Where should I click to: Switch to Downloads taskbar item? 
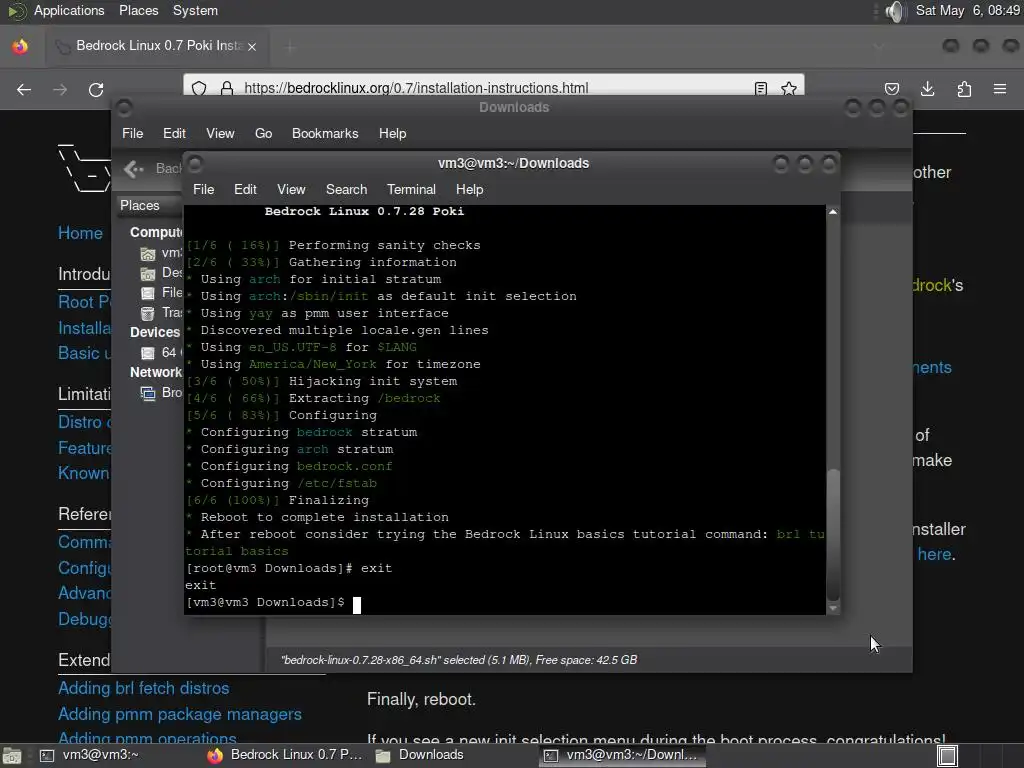420,755
